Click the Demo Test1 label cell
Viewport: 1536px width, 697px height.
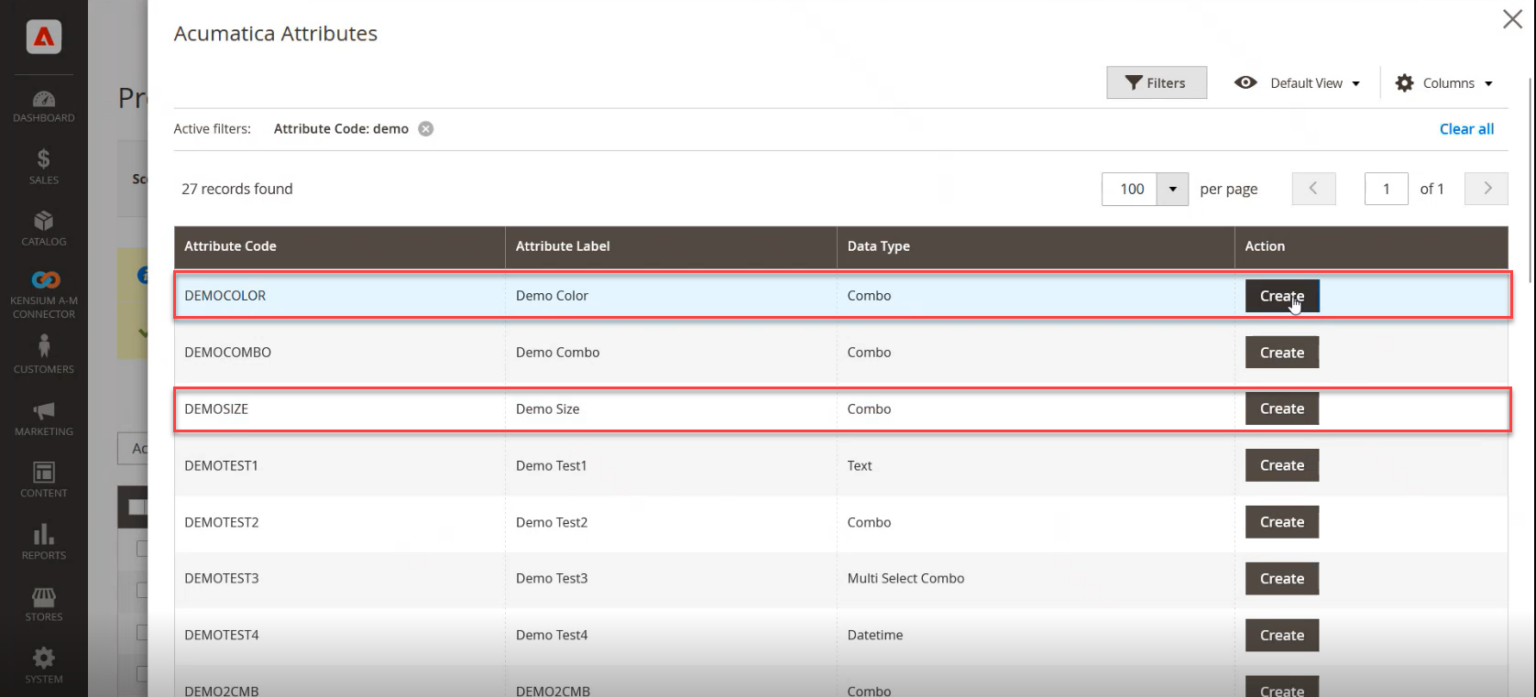(671, 465)
